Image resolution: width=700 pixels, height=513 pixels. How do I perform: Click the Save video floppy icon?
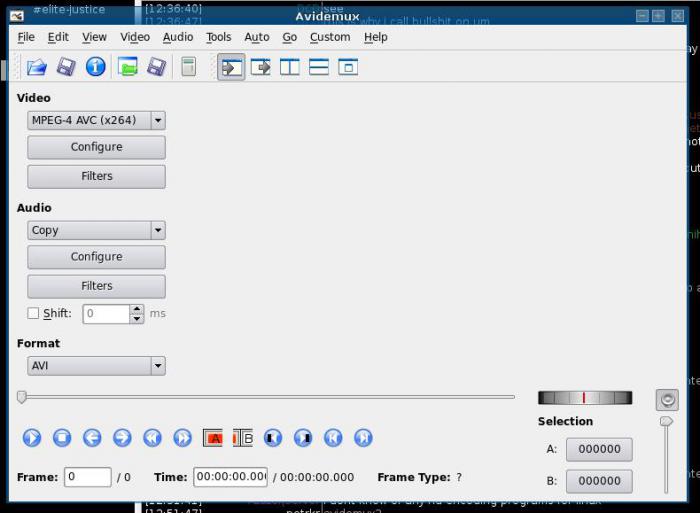click(66, 67)
